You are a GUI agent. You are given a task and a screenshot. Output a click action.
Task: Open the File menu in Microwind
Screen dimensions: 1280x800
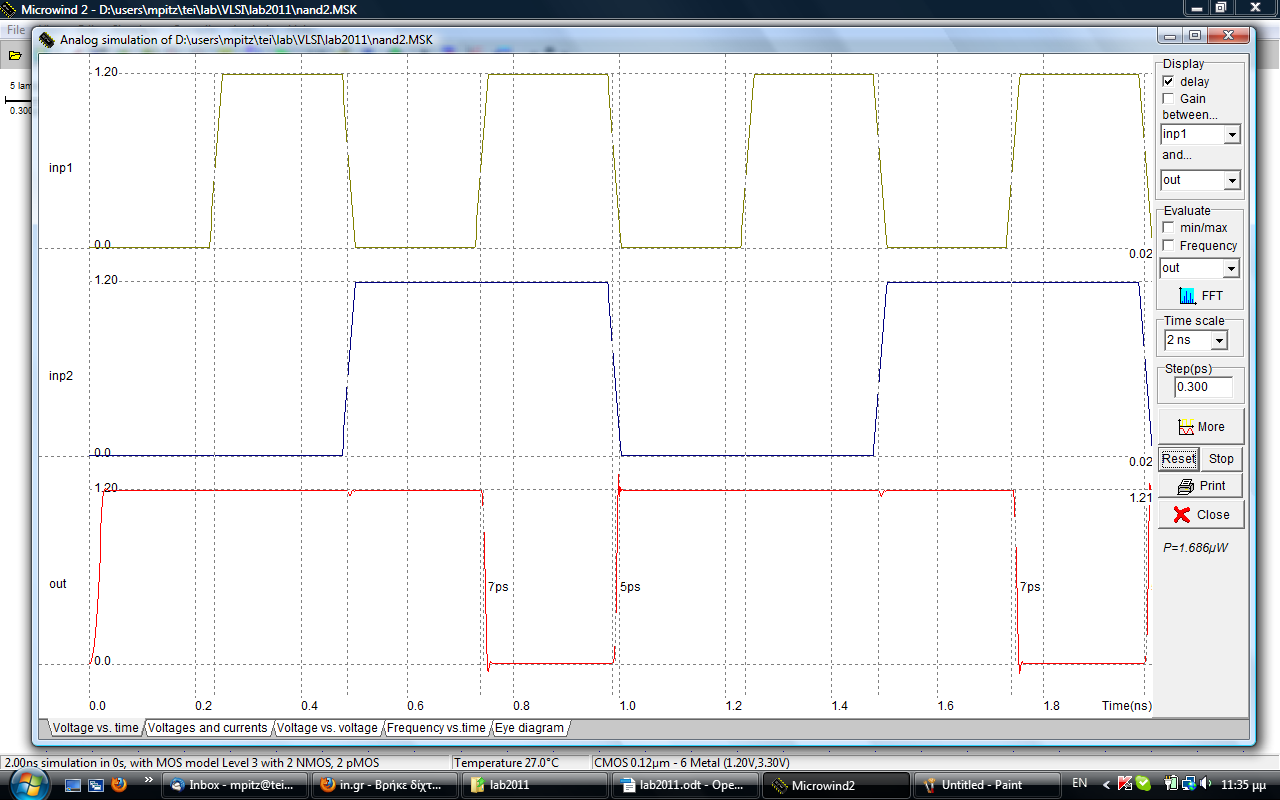16,29
